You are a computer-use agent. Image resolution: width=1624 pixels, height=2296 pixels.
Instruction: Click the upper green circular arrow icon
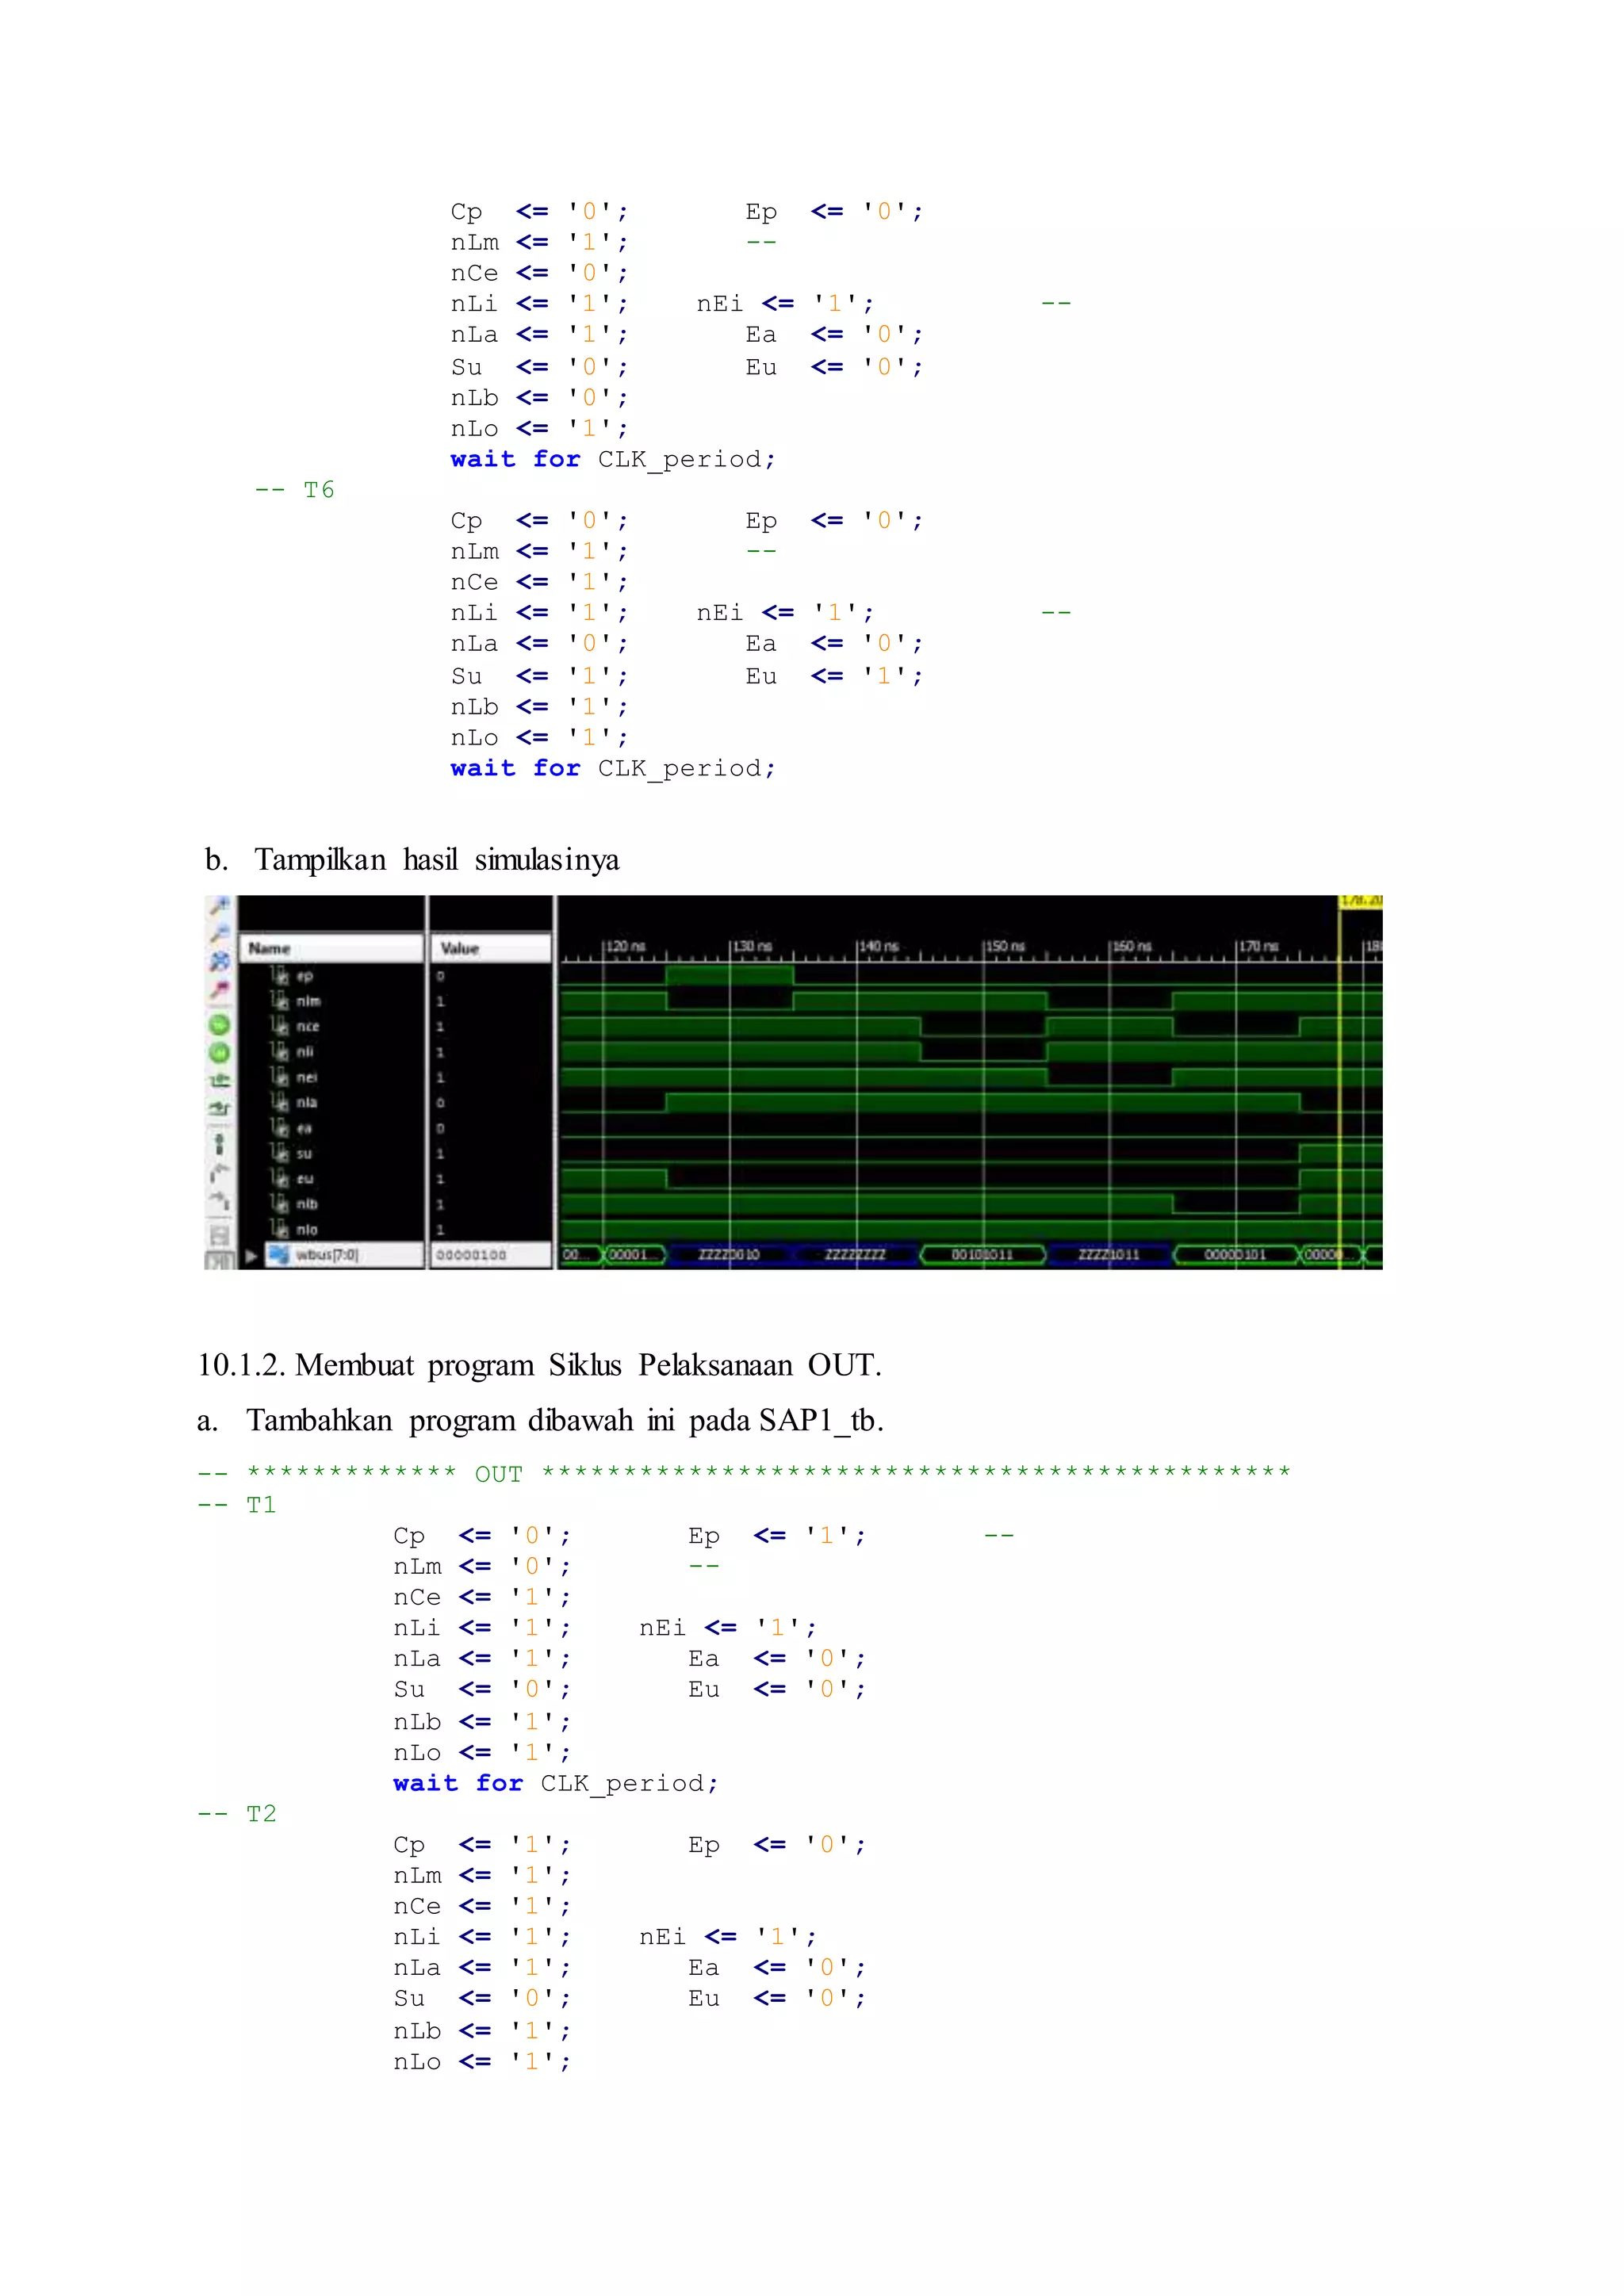click(x=220, y=1025)
